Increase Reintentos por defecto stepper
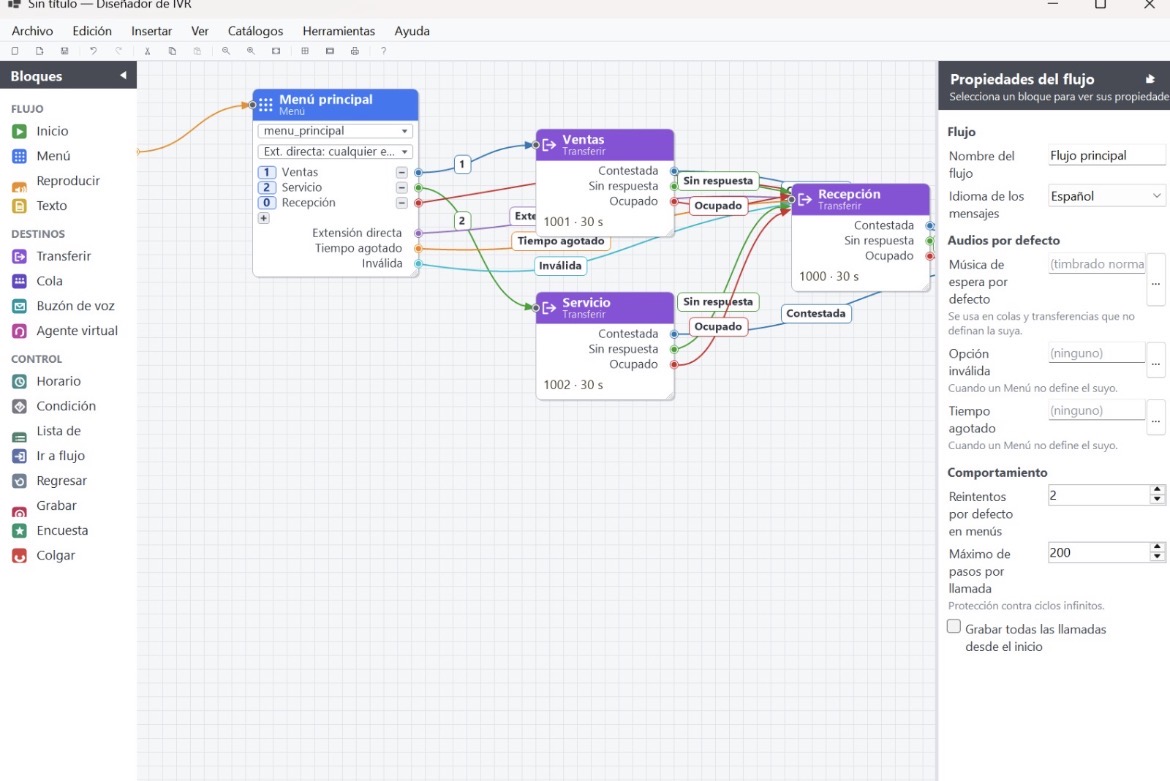Image resolution: width=1170 pixels, height=781 pixels. pos(1157,490)
